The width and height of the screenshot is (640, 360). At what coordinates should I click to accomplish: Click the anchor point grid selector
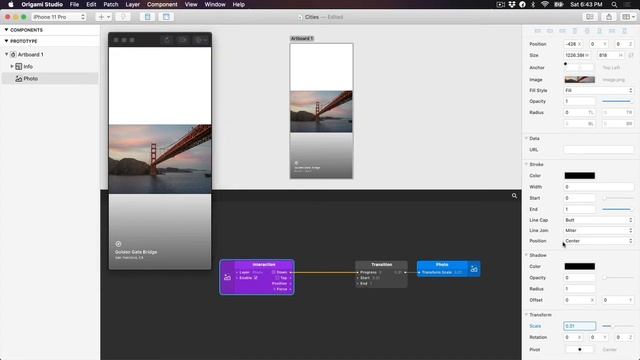pos(578,67)
